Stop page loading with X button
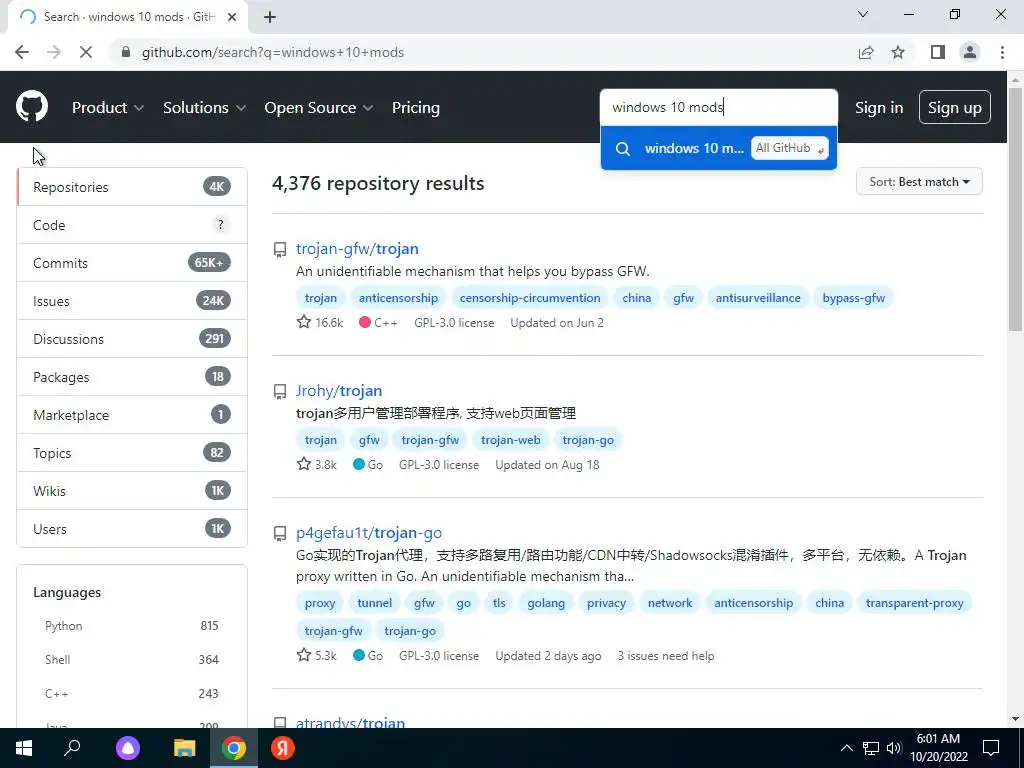This screenshot has height=768, width=1024. (86, 52)
